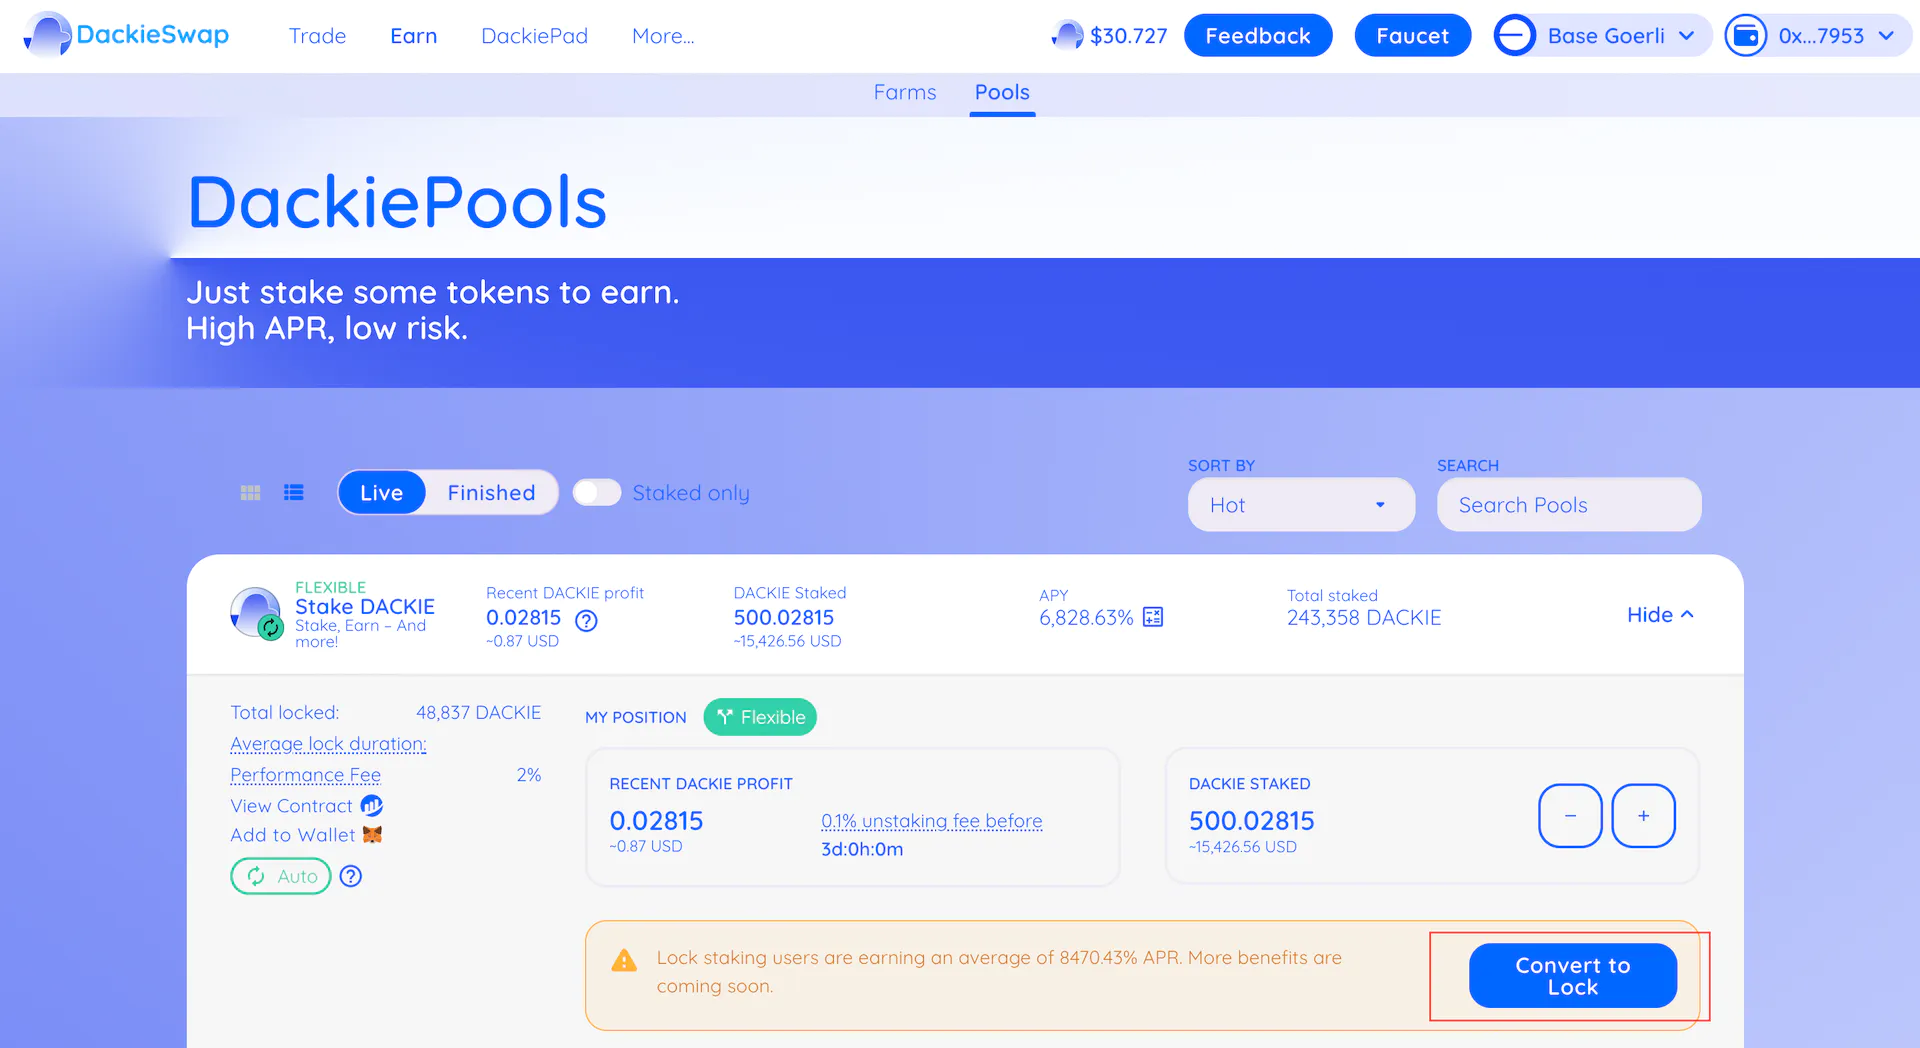The height and width of the screenshot is (1048, 1920).
Task: Open the Sort By Hot dropdown
Action: (1300, 505)
